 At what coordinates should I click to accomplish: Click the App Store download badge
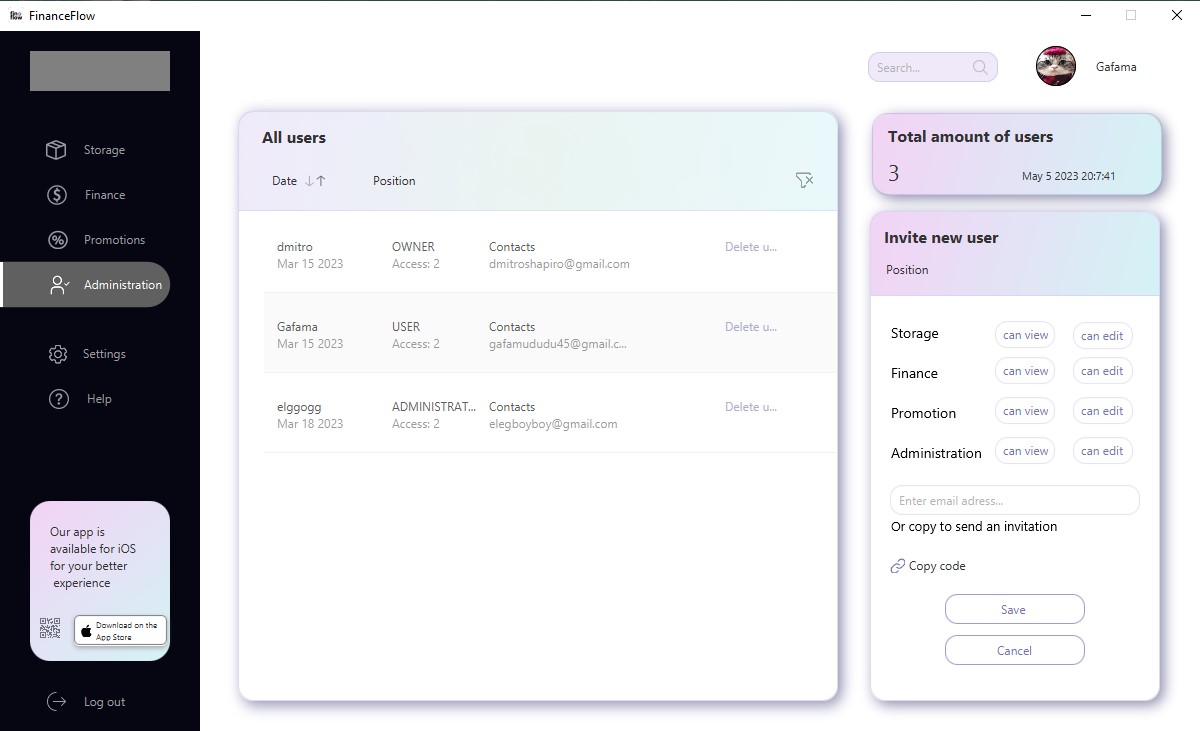[120, 630]
